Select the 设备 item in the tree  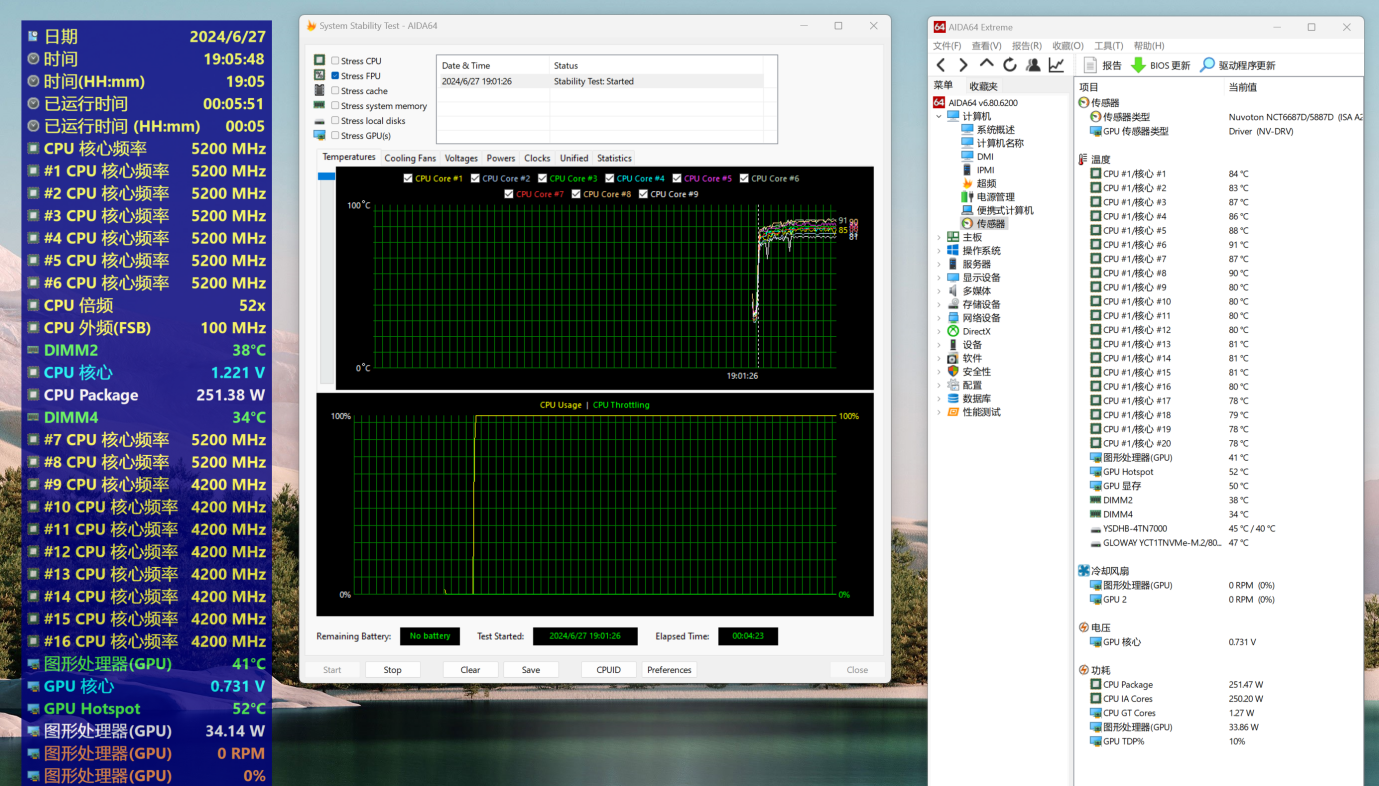(964, 344)
